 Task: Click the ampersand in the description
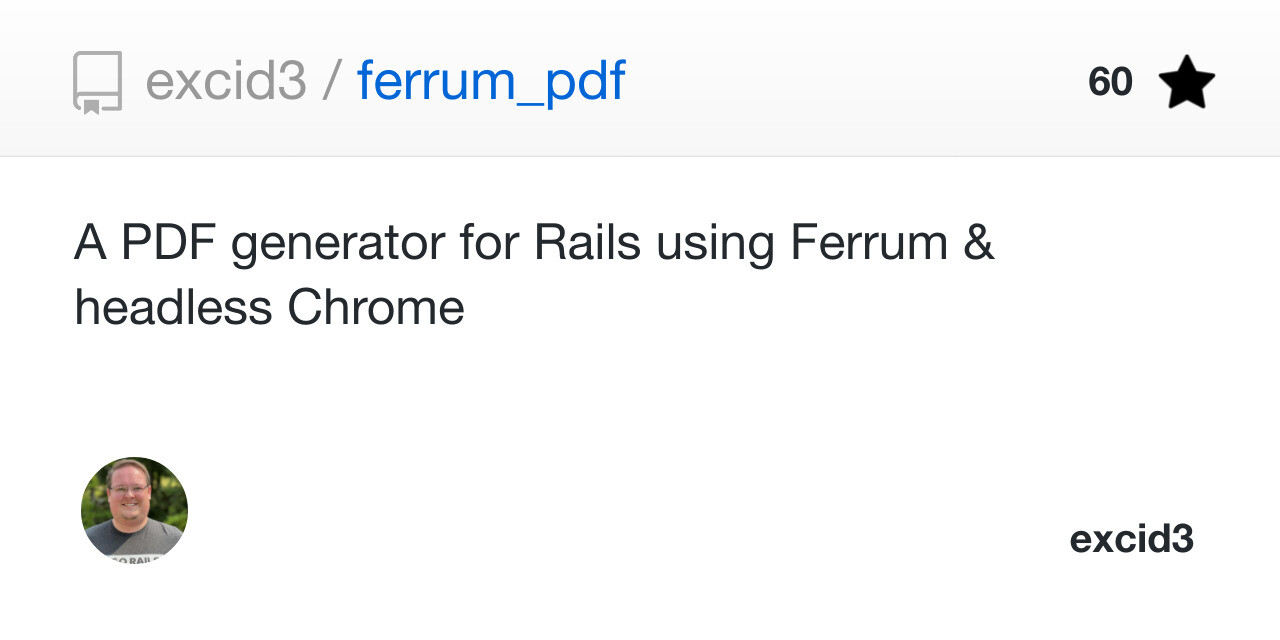tap(979, 242)
